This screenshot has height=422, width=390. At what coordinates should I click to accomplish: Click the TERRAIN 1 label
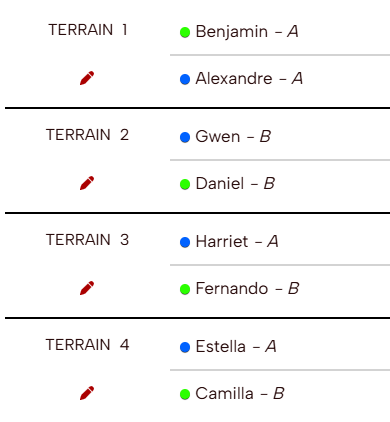[88, 30]
